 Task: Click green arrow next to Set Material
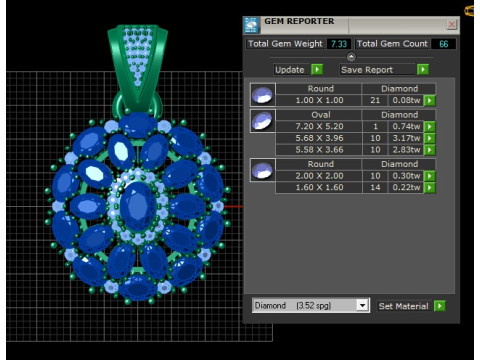(439, 306)
